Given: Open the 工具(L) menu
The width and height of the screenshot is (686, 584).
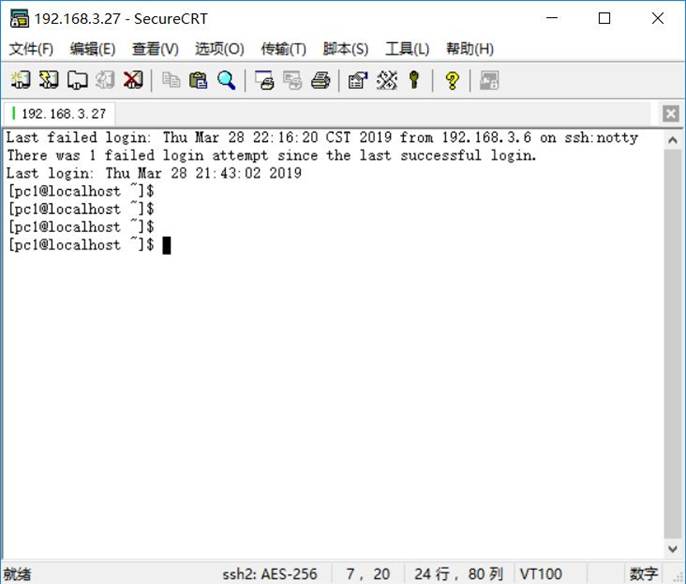Looking at the screenshot, I should [x=407, y=49].
